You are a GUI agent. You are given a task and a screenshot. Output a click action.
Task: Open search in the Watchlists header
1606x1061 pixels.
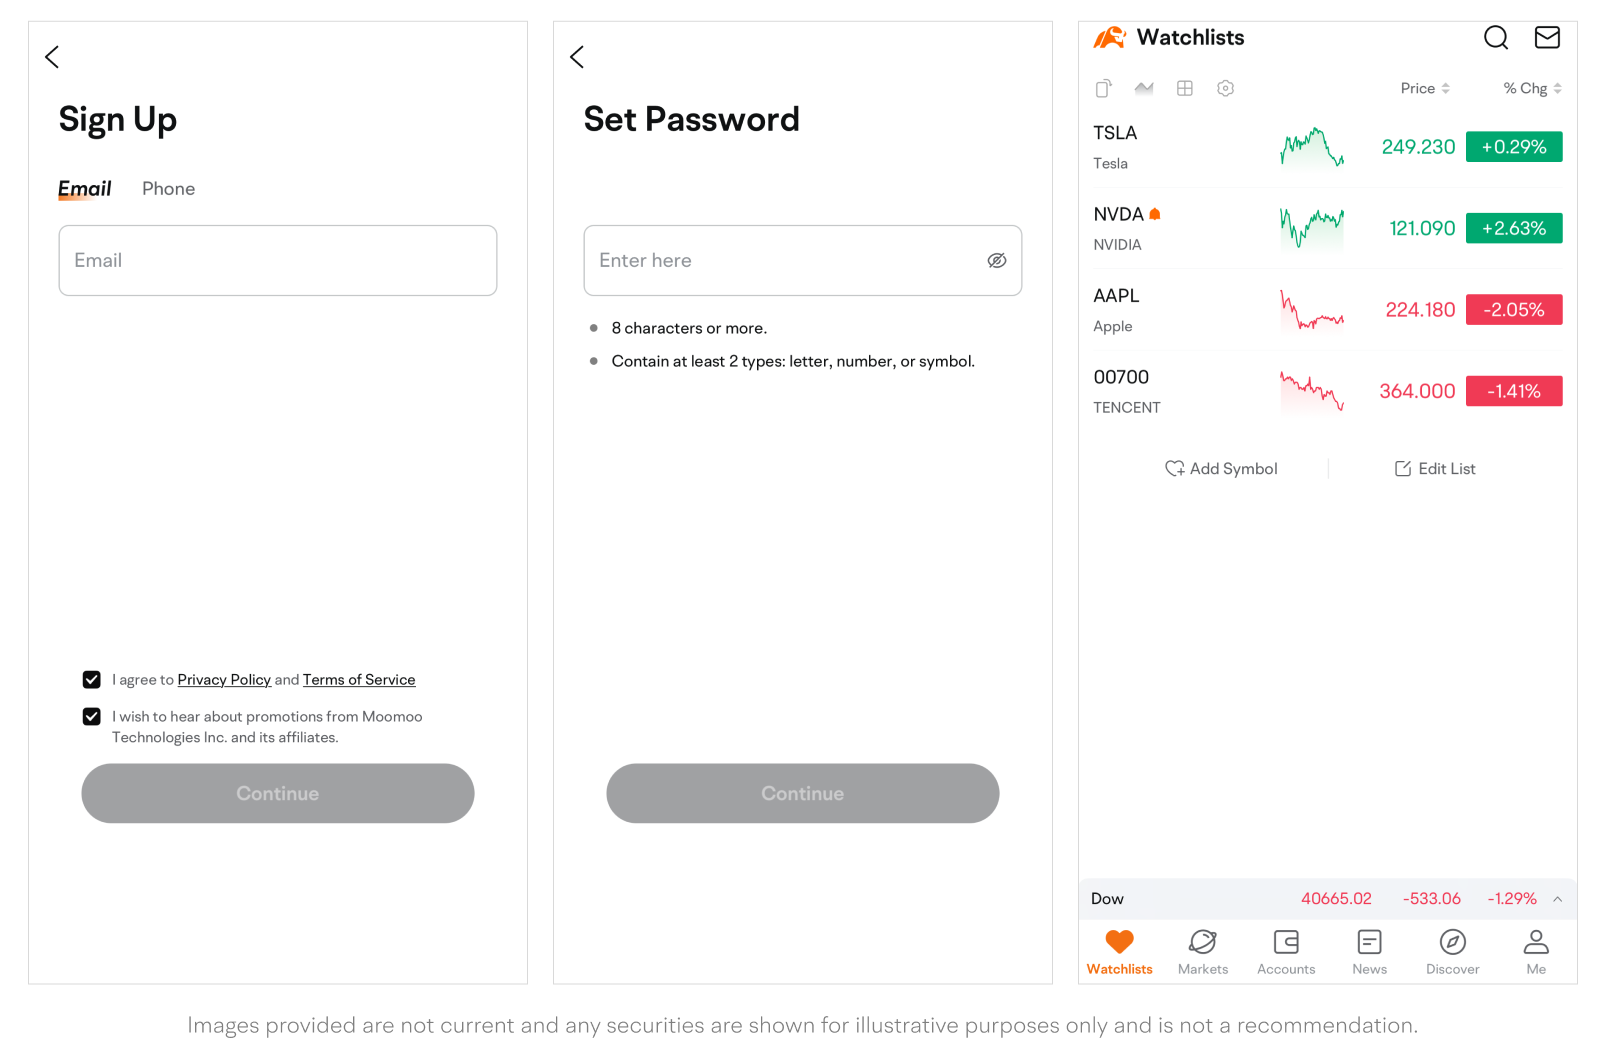tap(1495, 38)
